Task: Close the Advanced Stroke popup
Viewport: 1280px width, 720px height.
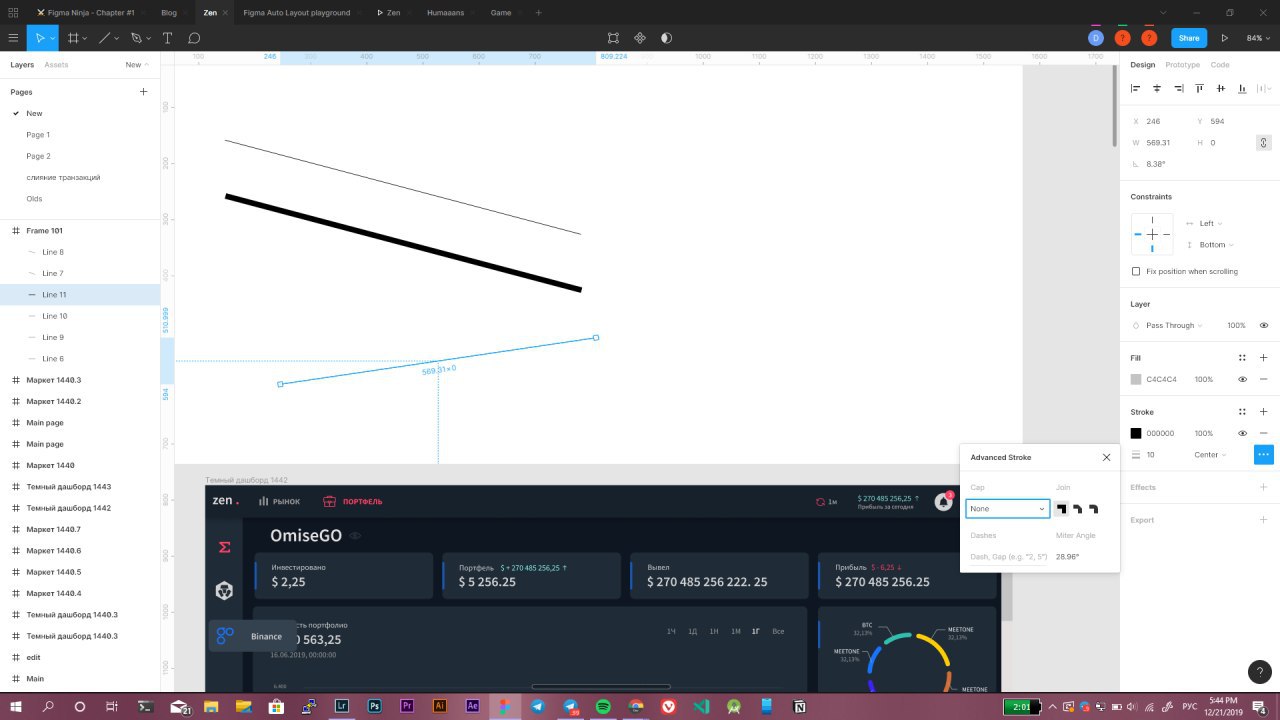Action: (1106, 457)
